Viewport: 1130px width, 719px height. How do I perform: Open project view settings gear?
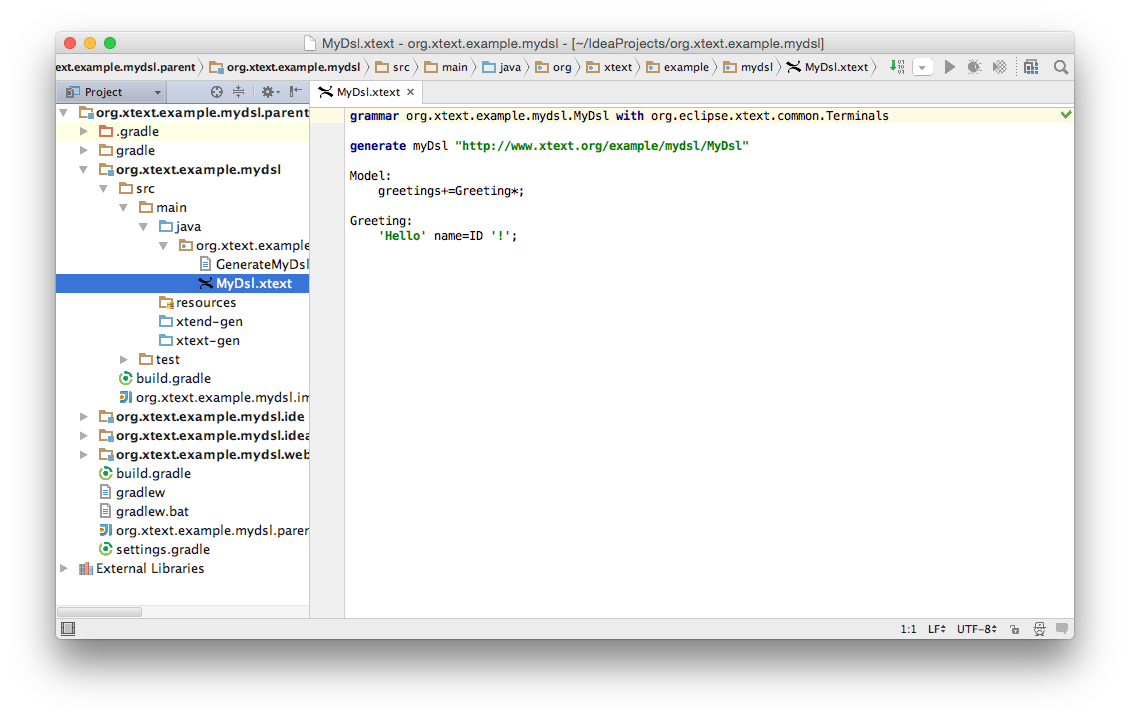click(x=270, y=91)
